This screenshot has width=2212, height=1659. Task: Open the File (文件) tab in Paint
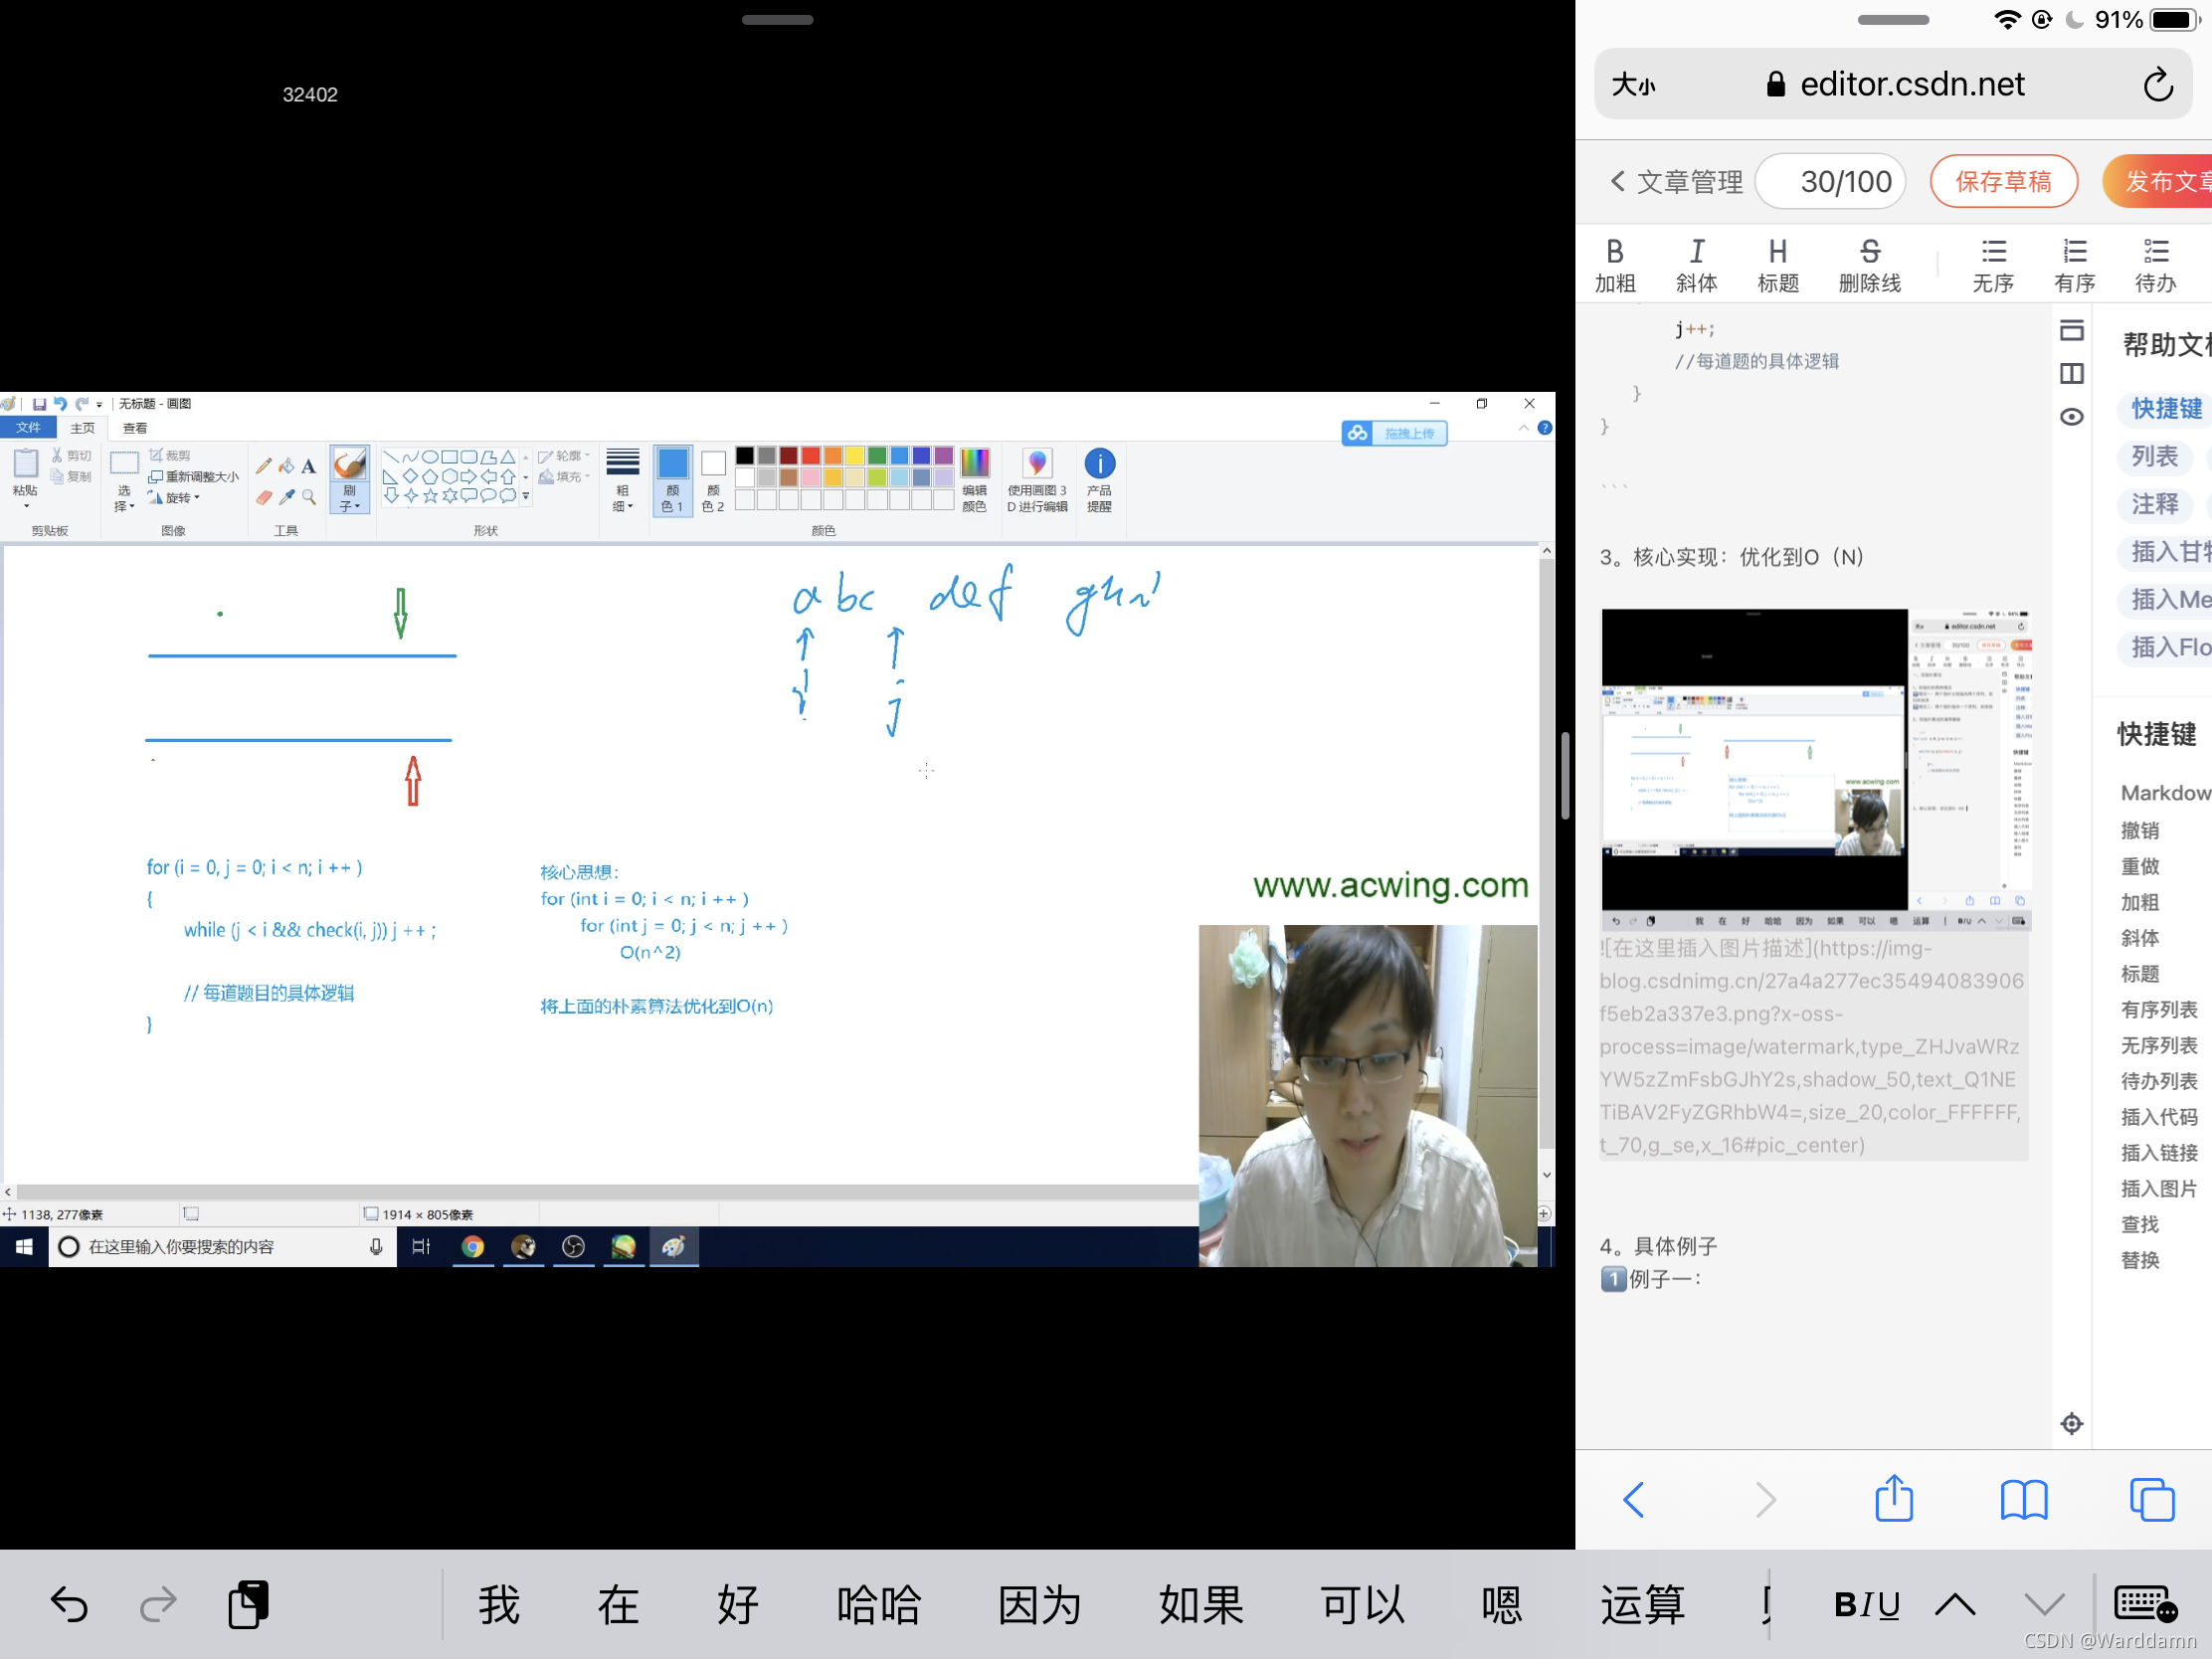tap(29, 428)
